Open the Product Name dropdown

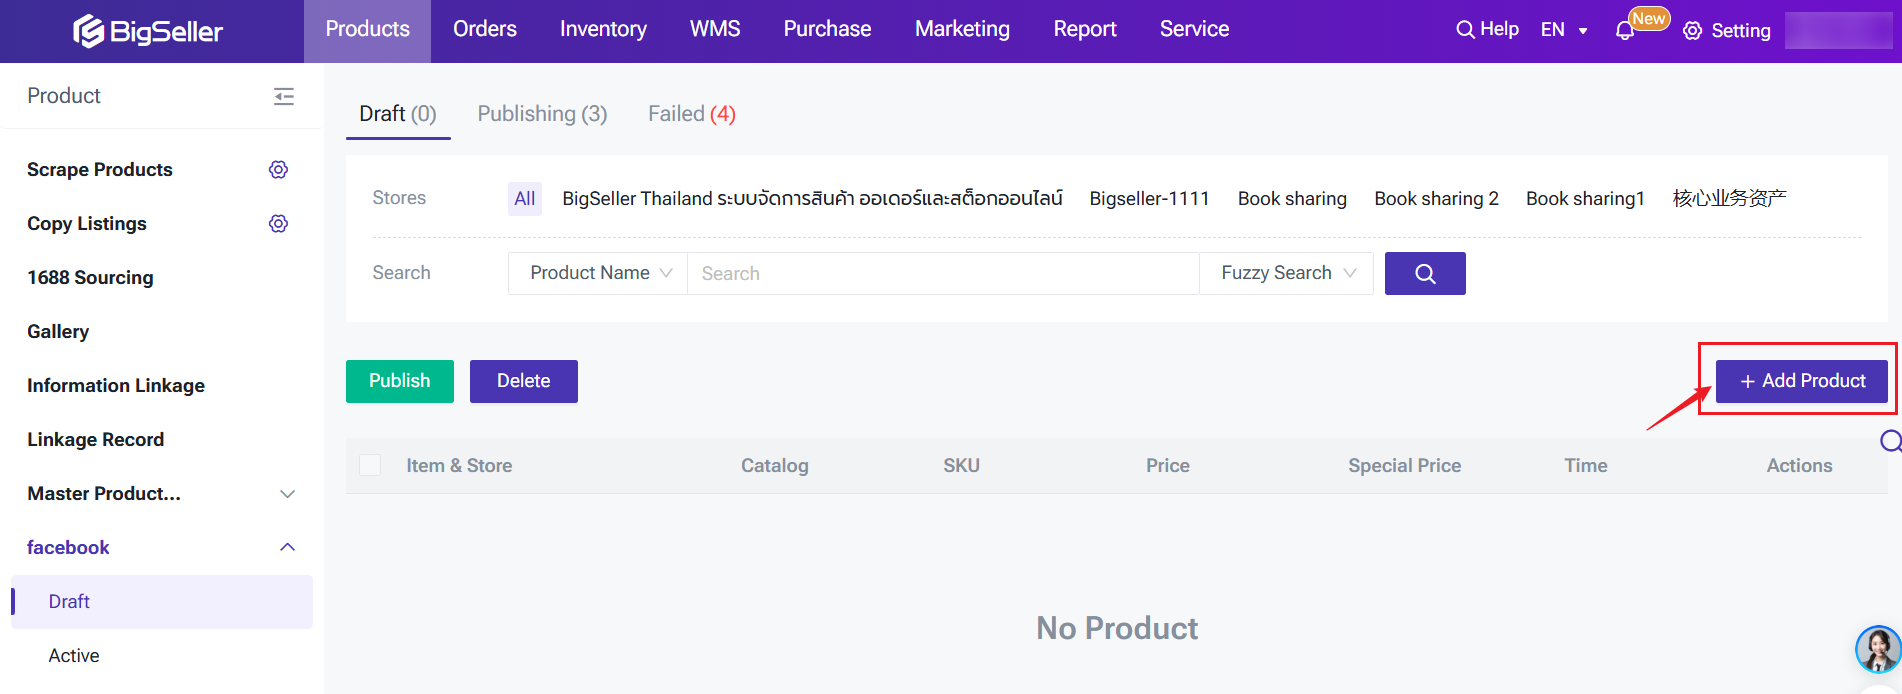tap(598, 274)
